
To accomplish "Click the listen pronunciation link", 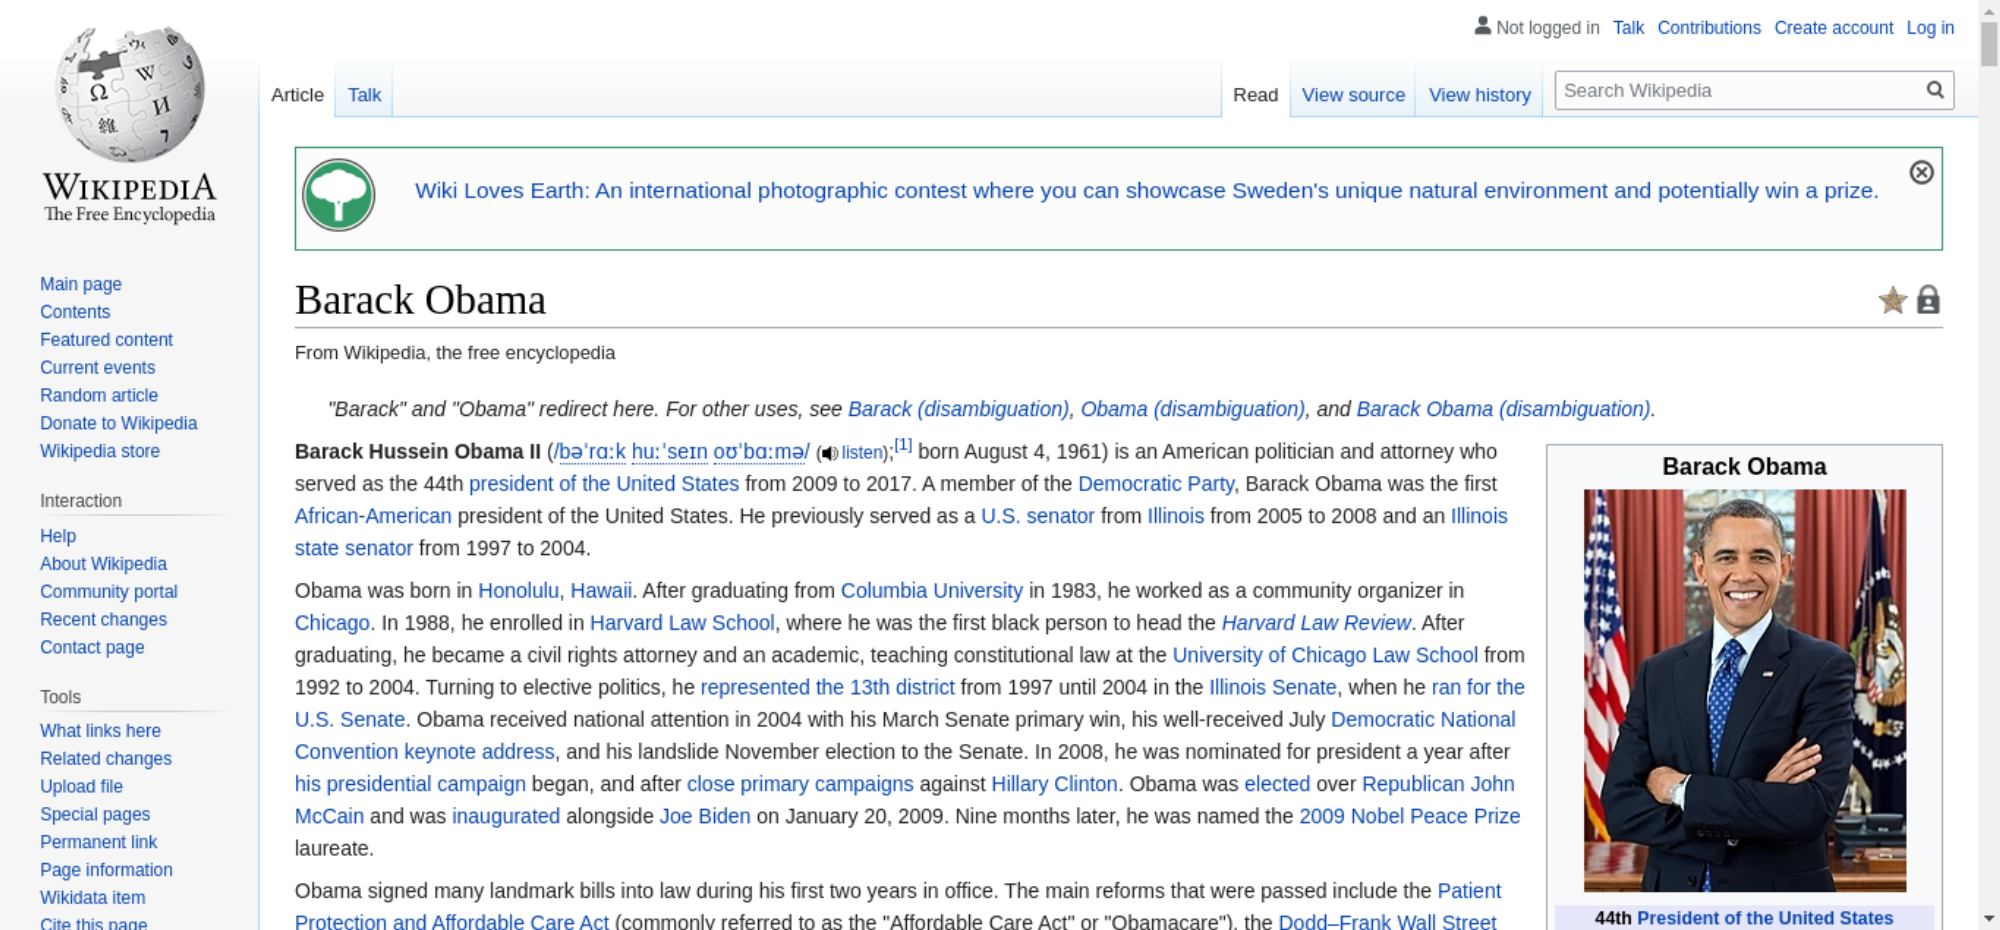I will point(862,453).
